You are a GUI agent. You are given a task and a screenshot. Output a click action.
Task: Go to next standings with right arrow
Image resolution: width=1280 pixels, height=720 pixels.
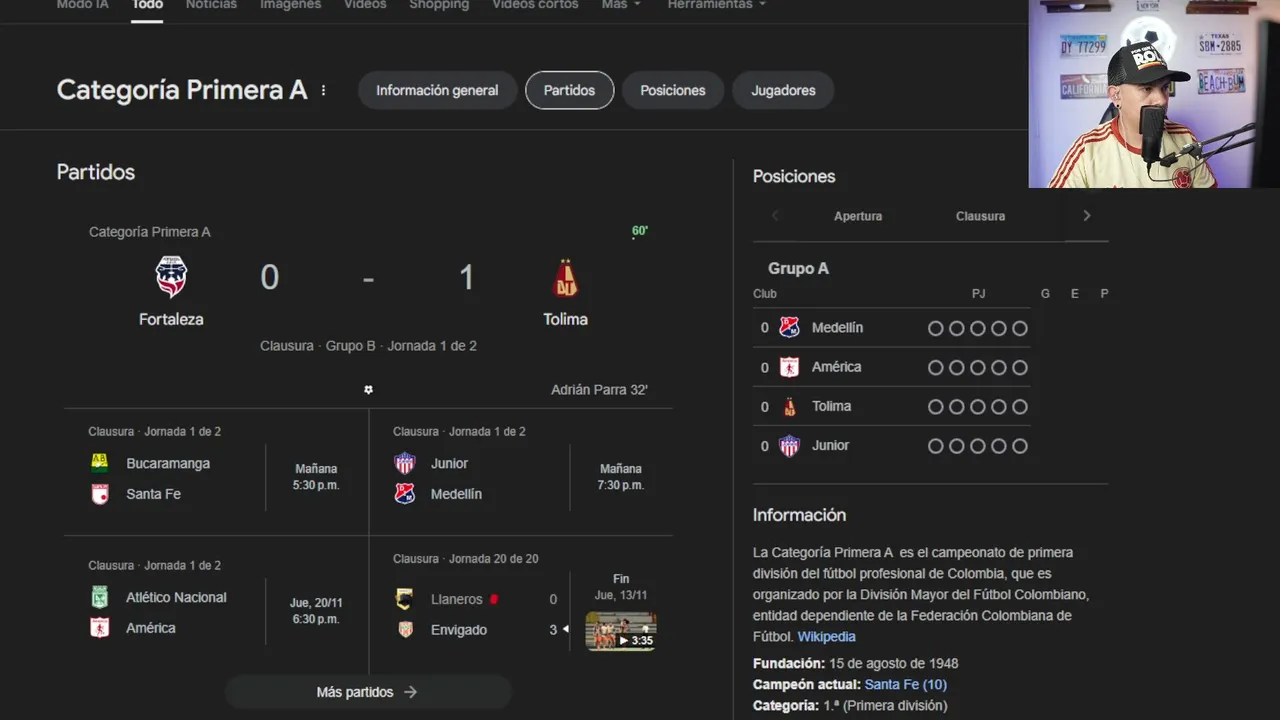[x=1087, y=216]
